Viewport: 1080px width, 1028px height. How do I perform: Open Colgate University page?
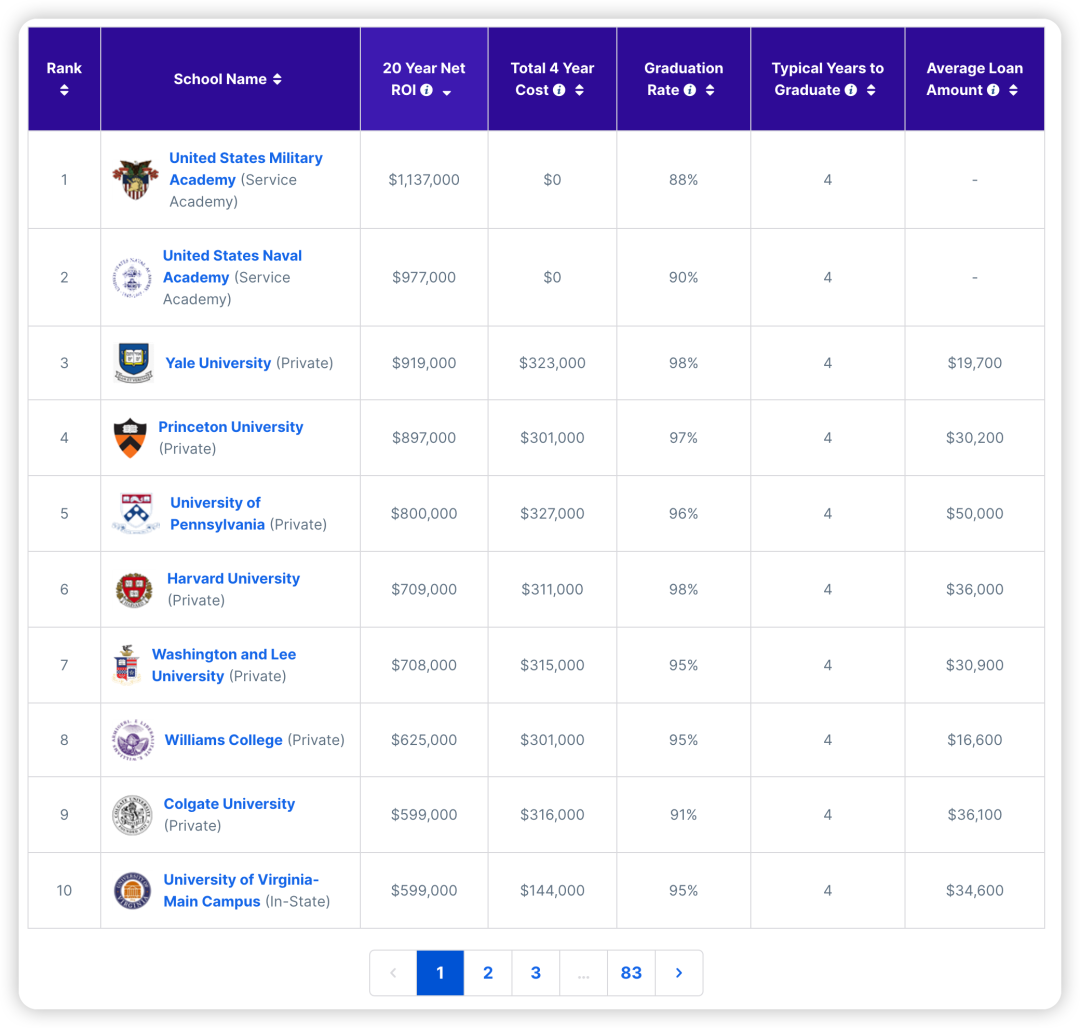229,804
